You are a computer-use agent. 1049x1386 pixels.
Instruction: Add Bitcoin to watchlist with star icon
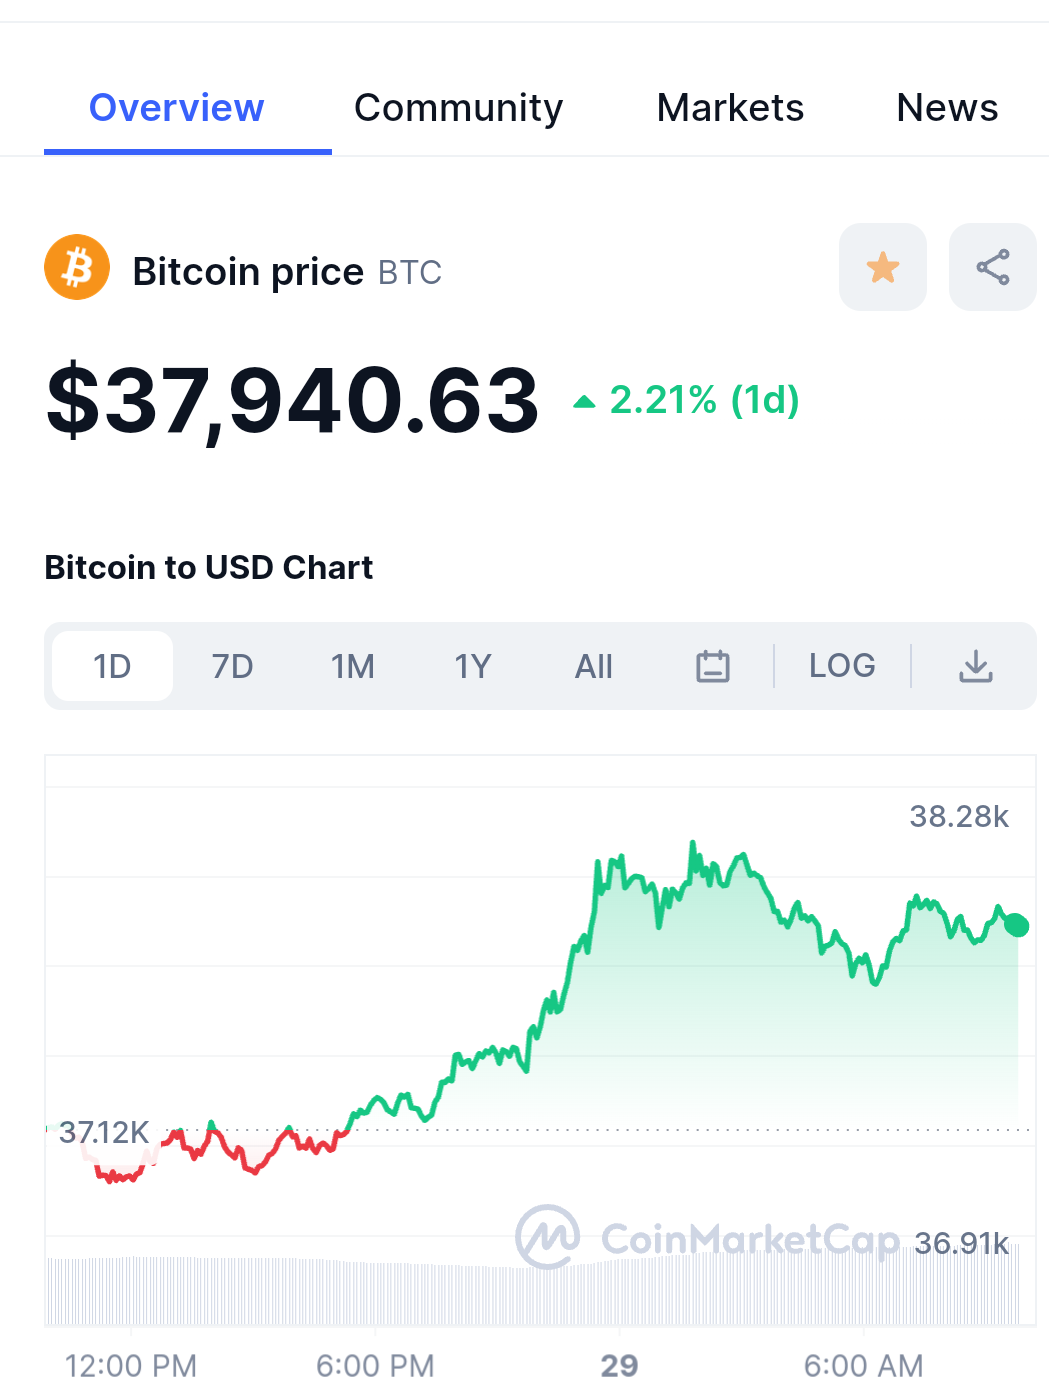tap(883, 267)
